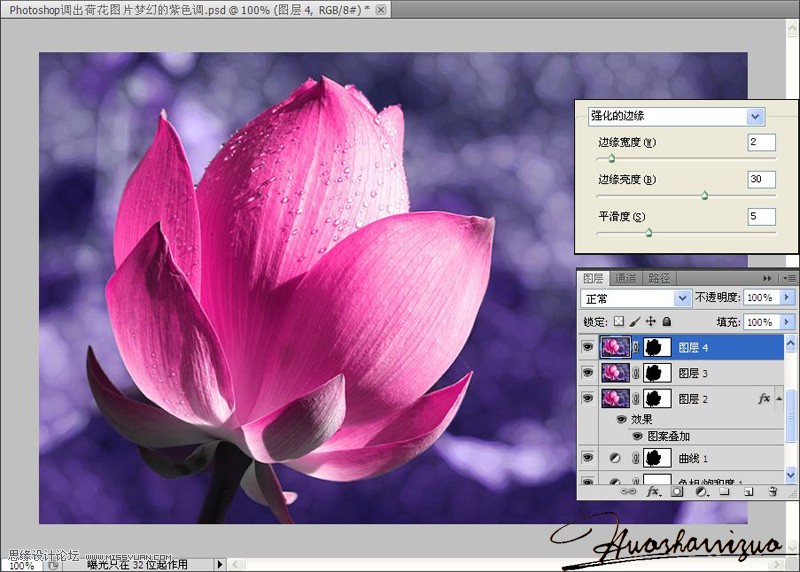This screenshot has width=800, height=572.
Task: Select 曲线 1 layer row
Action: click(681, 458)
